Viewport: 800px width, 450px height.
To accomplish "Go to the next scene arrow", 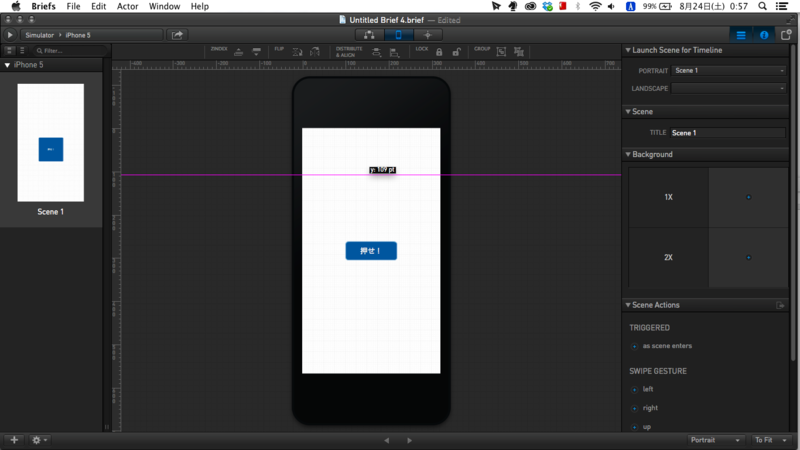I will point(409,440).
